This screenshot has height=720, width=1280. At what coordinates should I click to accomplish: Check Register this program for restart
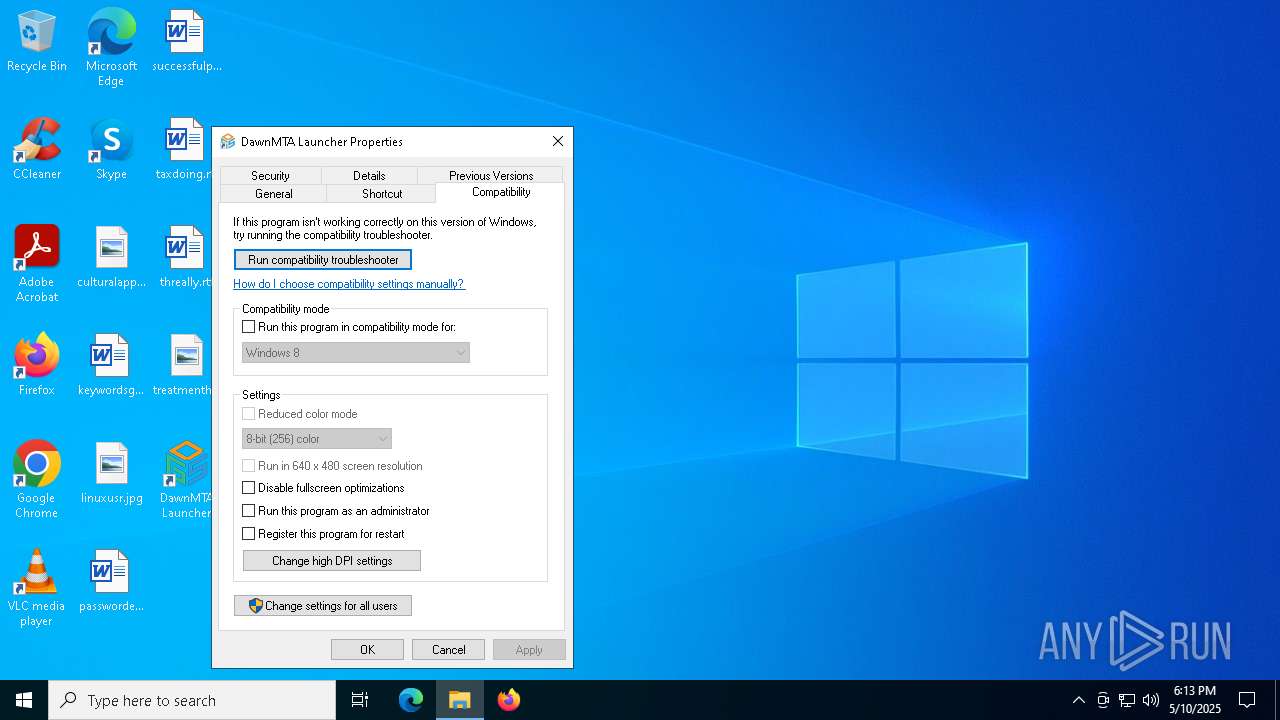249,534
